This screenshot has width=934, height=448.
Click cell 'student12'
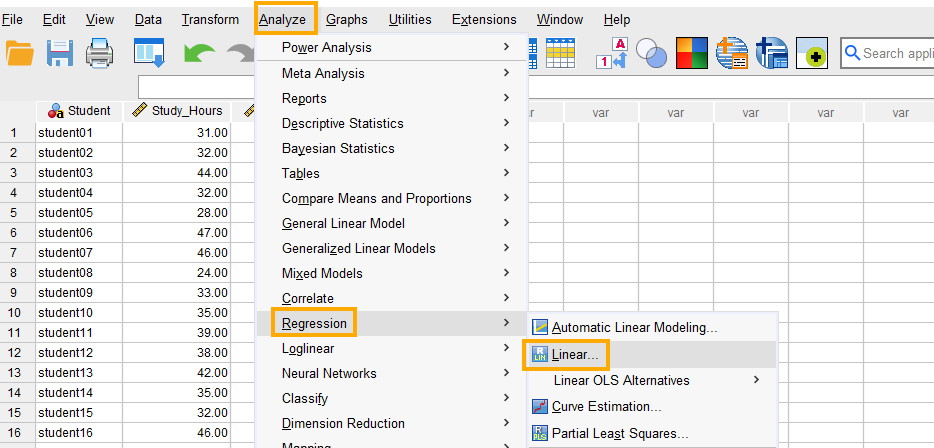[79, 353]
